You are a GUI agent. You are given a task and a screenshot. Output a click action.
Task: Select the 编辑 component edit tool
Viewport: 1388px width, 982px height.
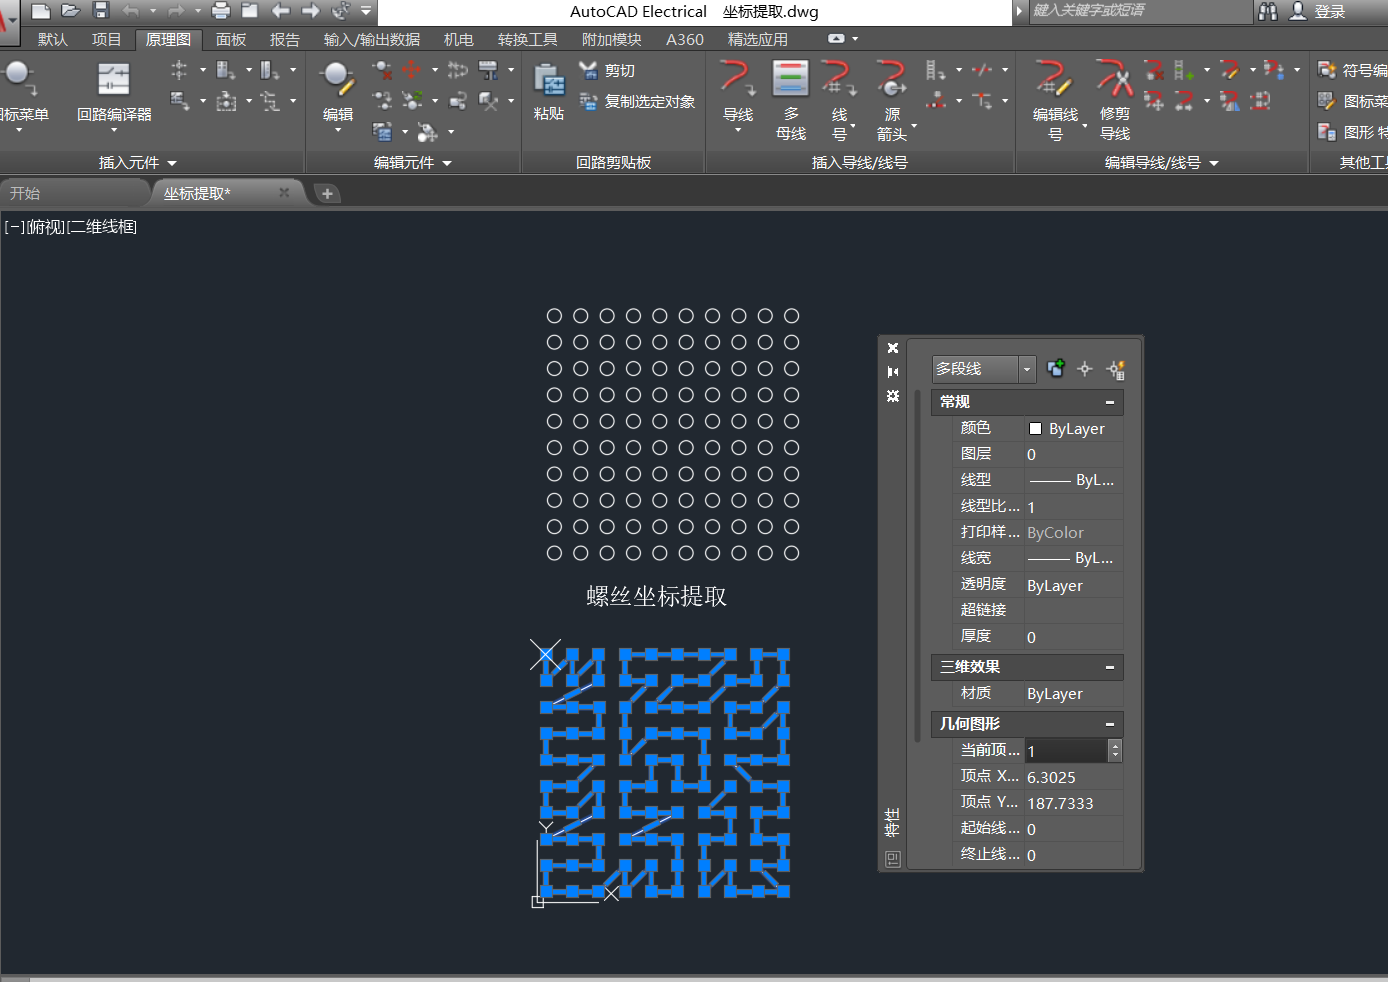337,80
